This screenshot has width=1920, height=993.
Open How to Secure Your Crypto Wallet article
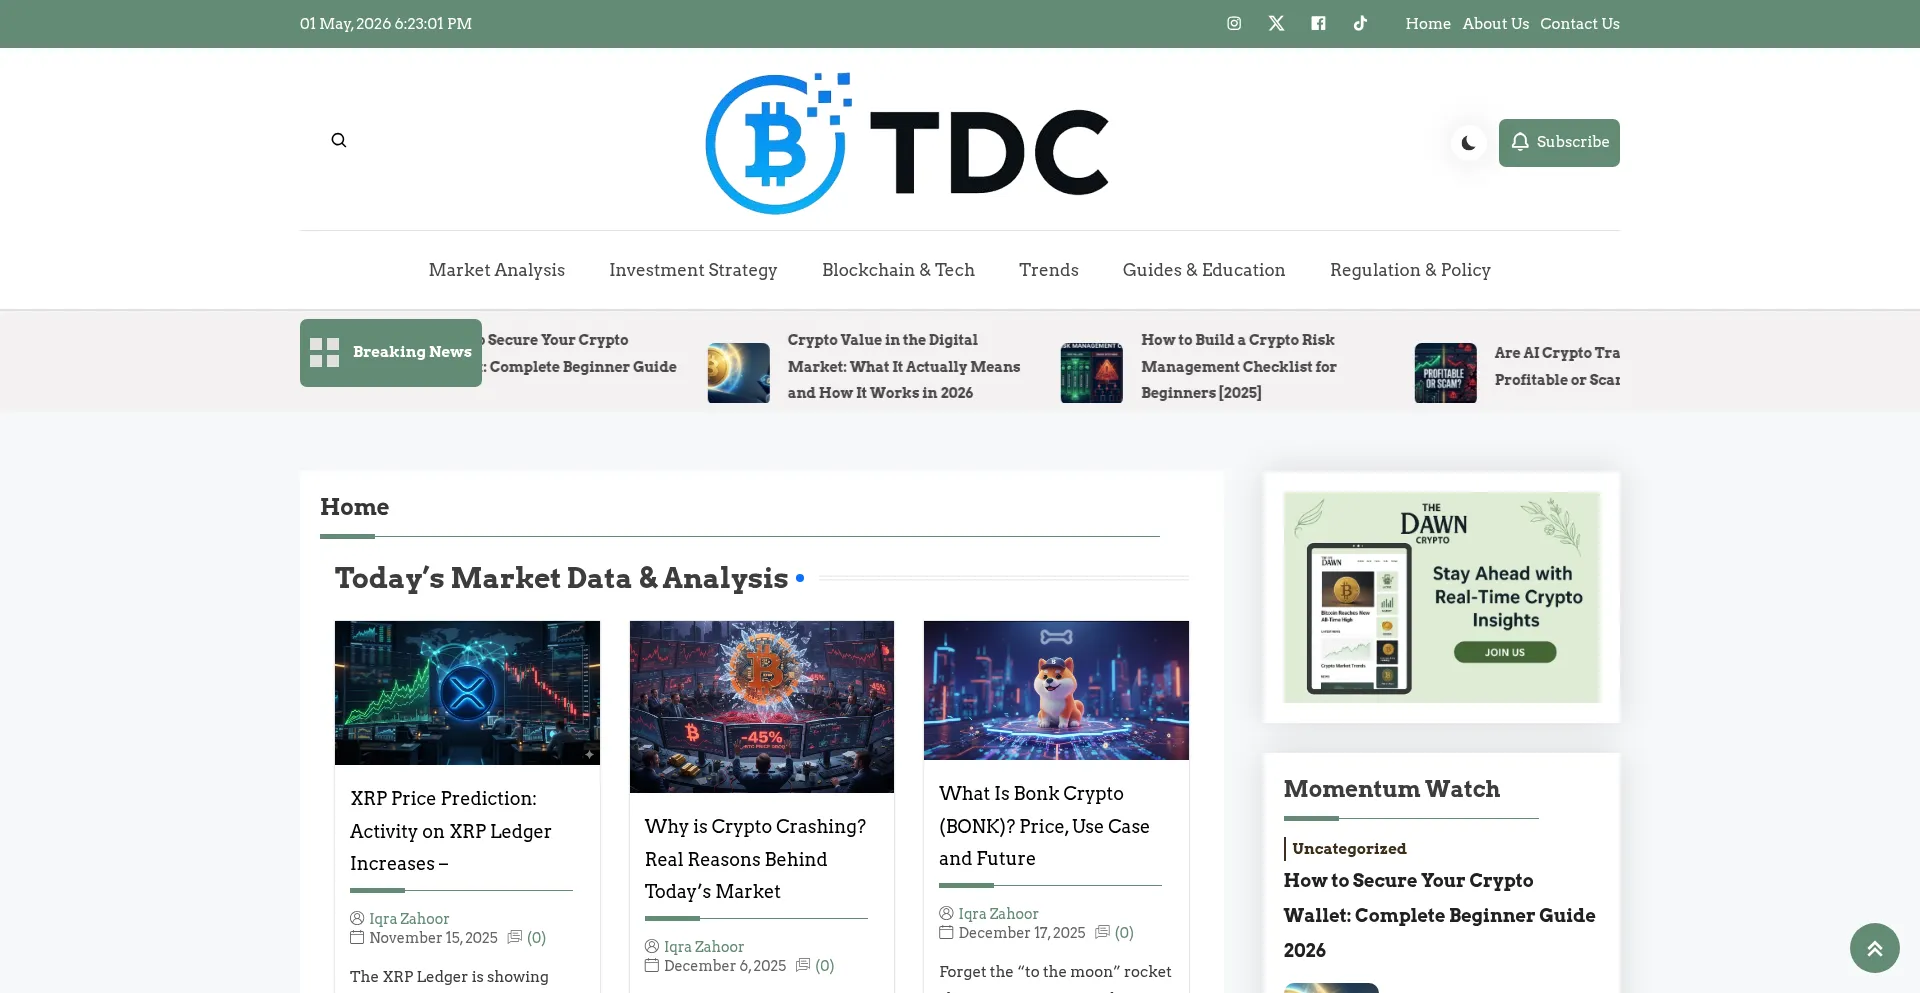point(1440,915)
